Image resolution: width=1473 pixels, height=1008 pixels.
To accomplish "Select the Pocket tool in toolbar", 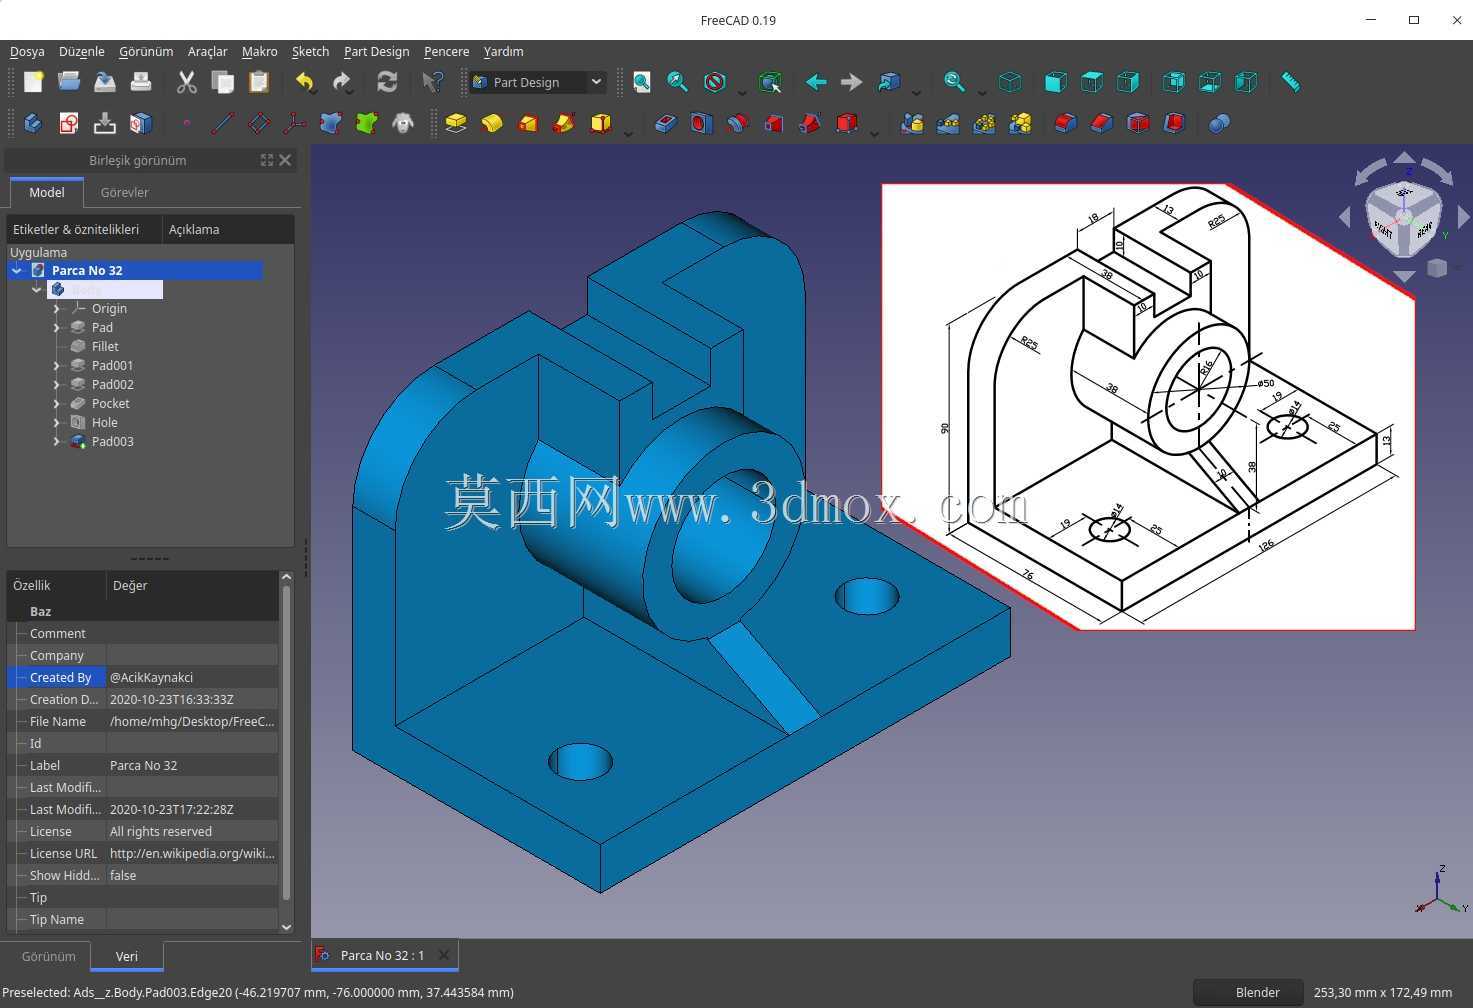I will [665, 123].
